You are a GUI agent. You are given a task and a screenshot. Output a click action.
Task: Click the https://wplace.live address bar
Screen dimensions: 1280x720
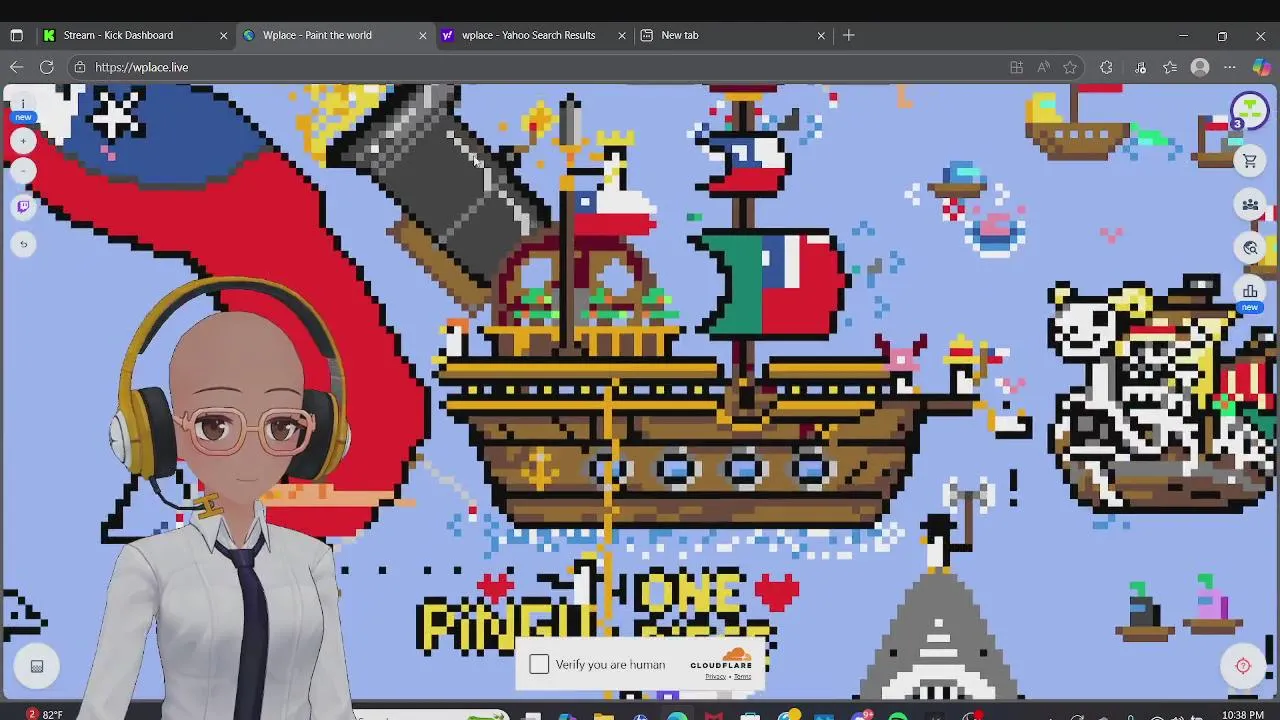(x=540, y=67)
